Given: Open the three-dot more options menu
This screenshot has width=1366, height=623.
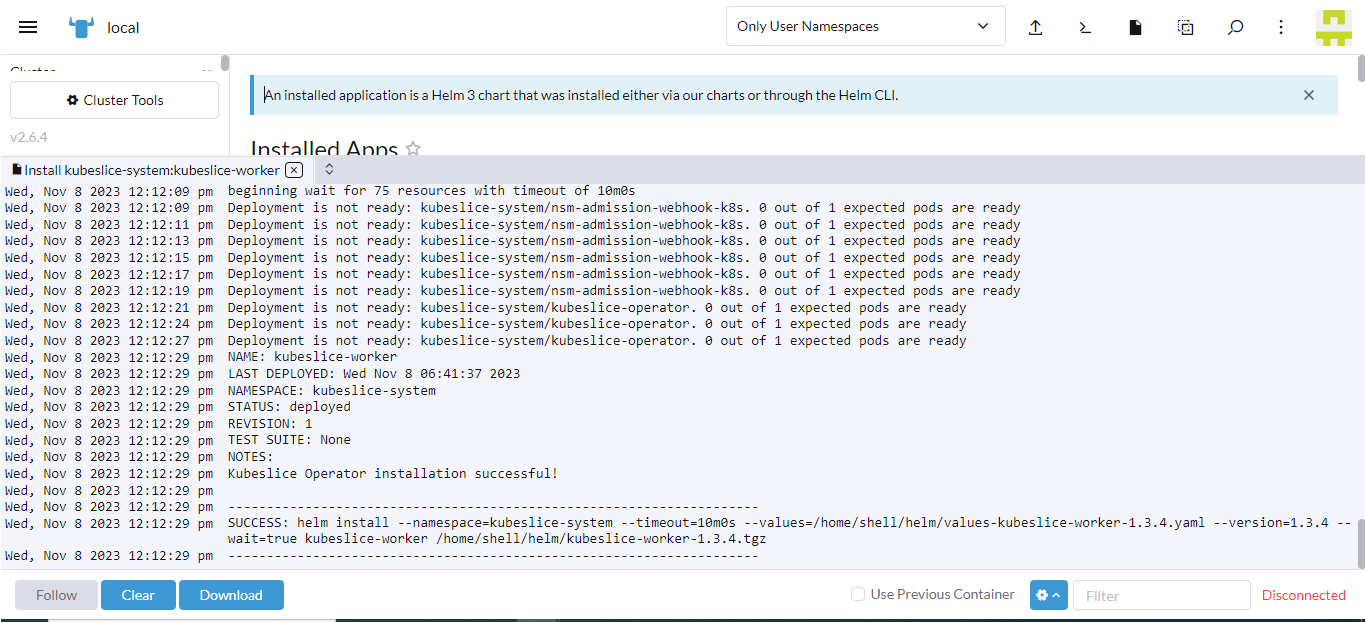Looking at the screenshot, I should click(x=1281, y=27).
